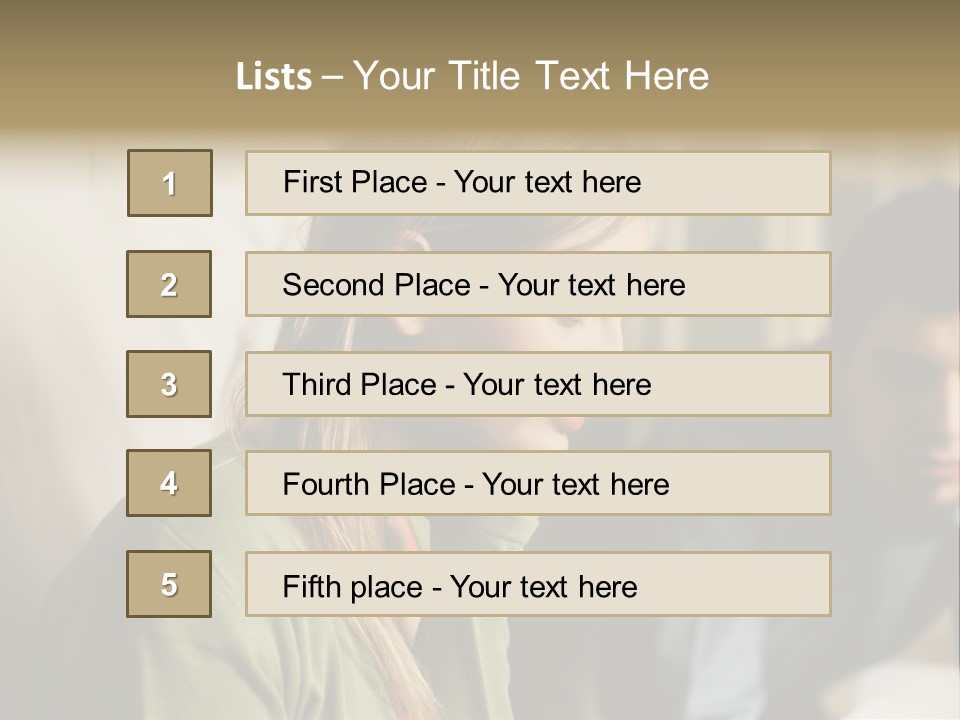Click the "First Place" text box
The image size is (960, 720).
click(538, 183)
